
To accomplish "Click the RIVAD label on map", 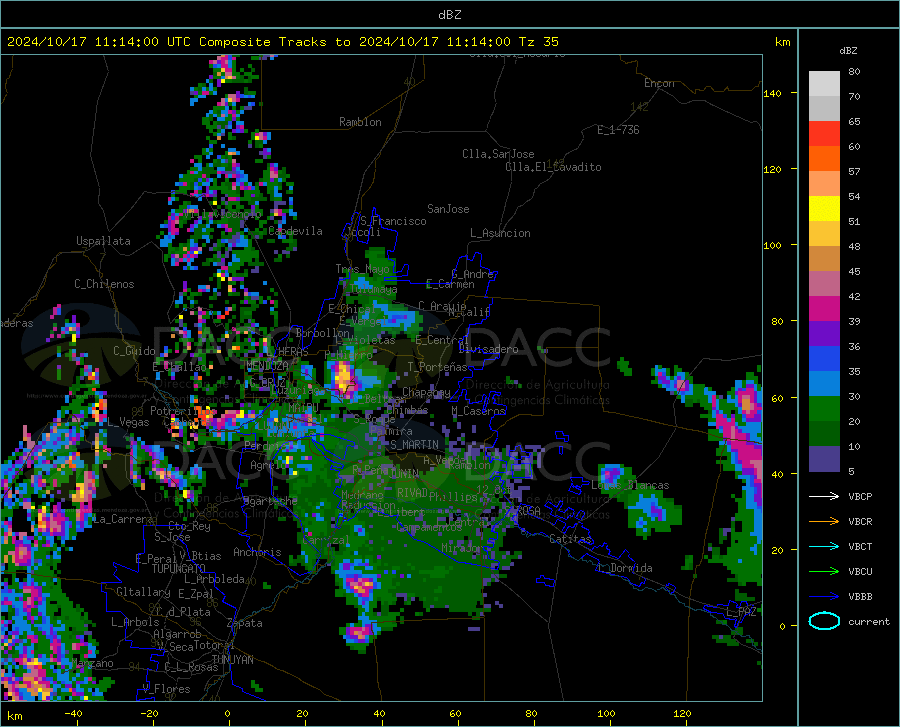I will click(412, 493).
